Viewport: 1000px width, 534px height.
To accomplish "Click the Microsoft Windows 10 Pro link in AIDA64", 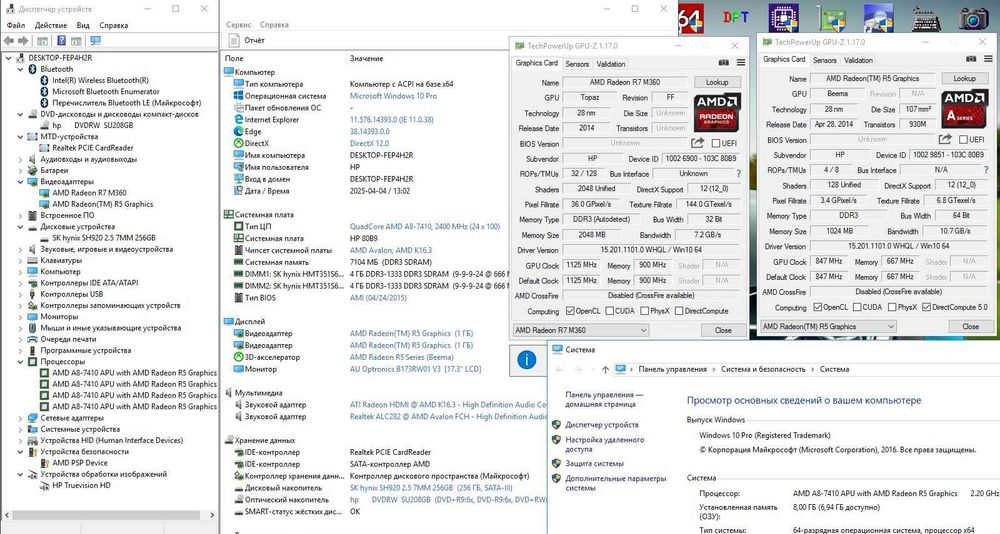I will (x=393, y=96).
